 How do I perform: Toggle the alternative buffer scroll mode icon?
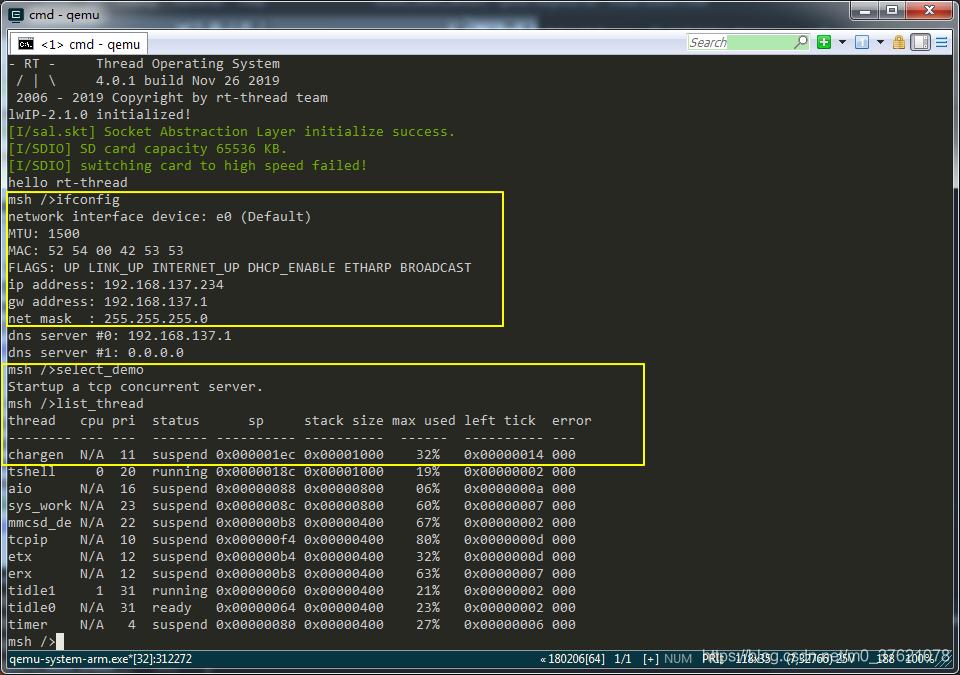[920, 42]
